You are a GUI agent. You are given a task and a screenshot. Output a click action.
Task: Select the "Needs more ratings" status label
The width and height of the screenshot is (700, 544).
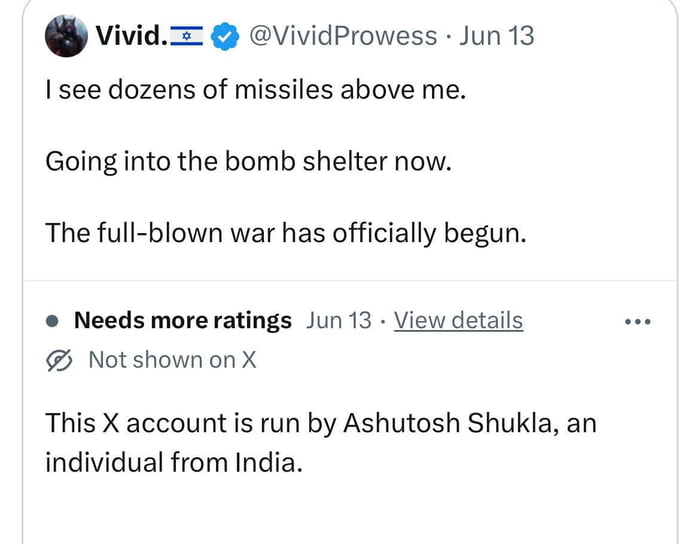coord(183,321)
